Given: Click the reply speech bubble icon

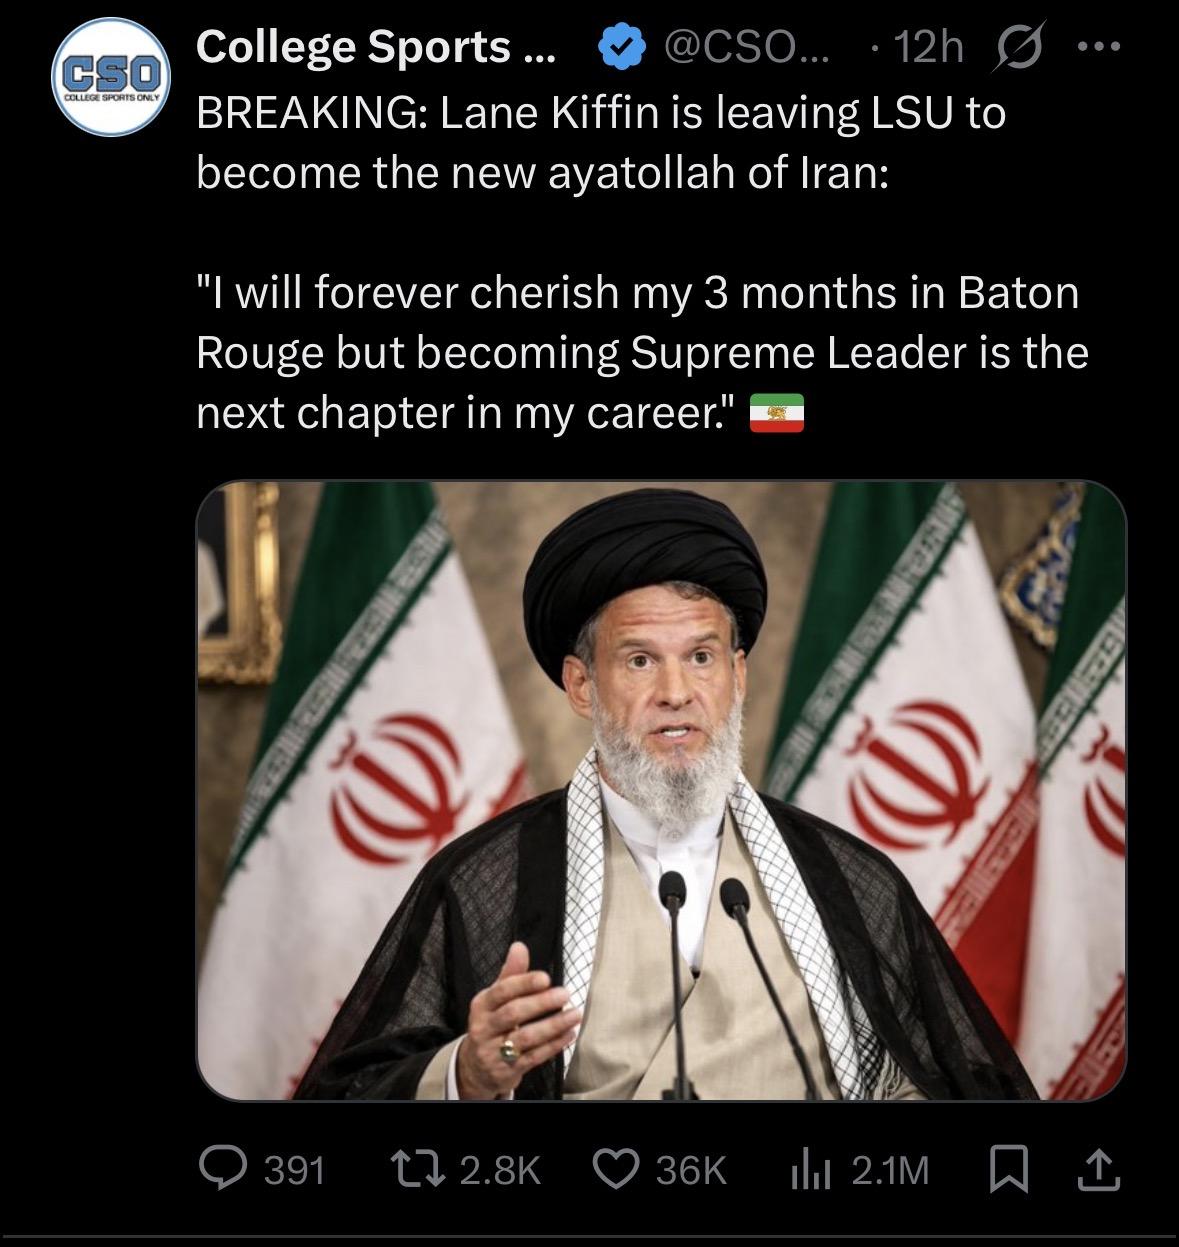Looking at the screenshot, I should [222, 1168].
